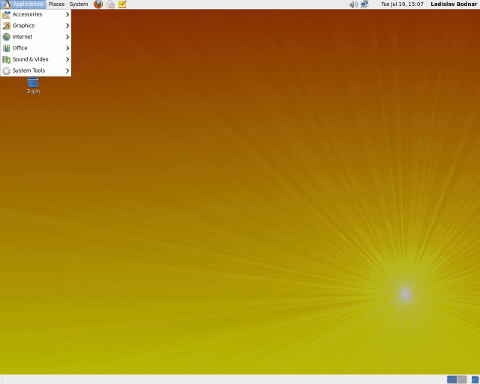
Task: Open the Sound & Video submenu
Action: click(x=36, y=59)
